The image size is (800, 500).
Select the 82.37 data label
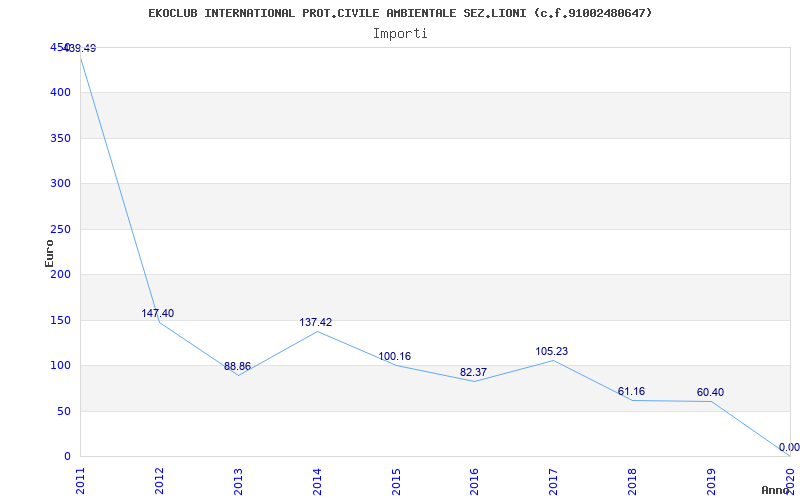point(473,372)
